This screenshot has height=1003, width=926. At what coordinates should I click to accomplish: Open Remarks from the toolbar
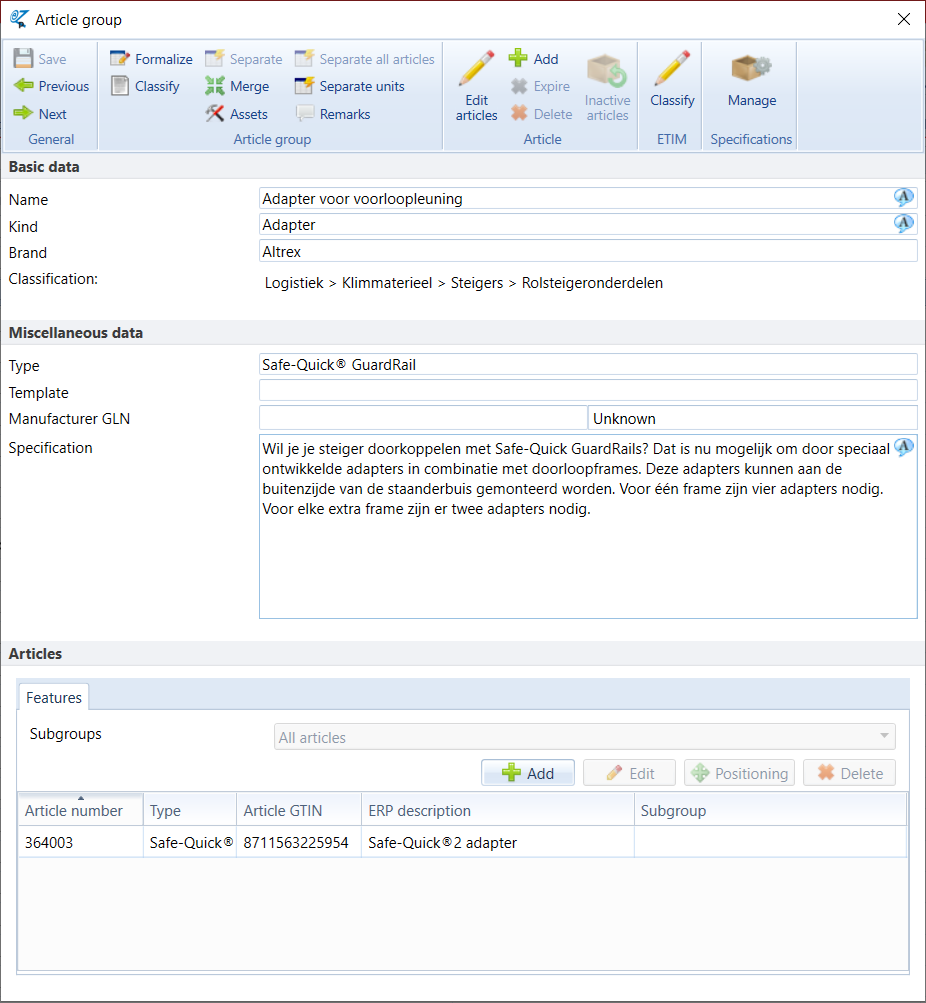coord(333,114)
